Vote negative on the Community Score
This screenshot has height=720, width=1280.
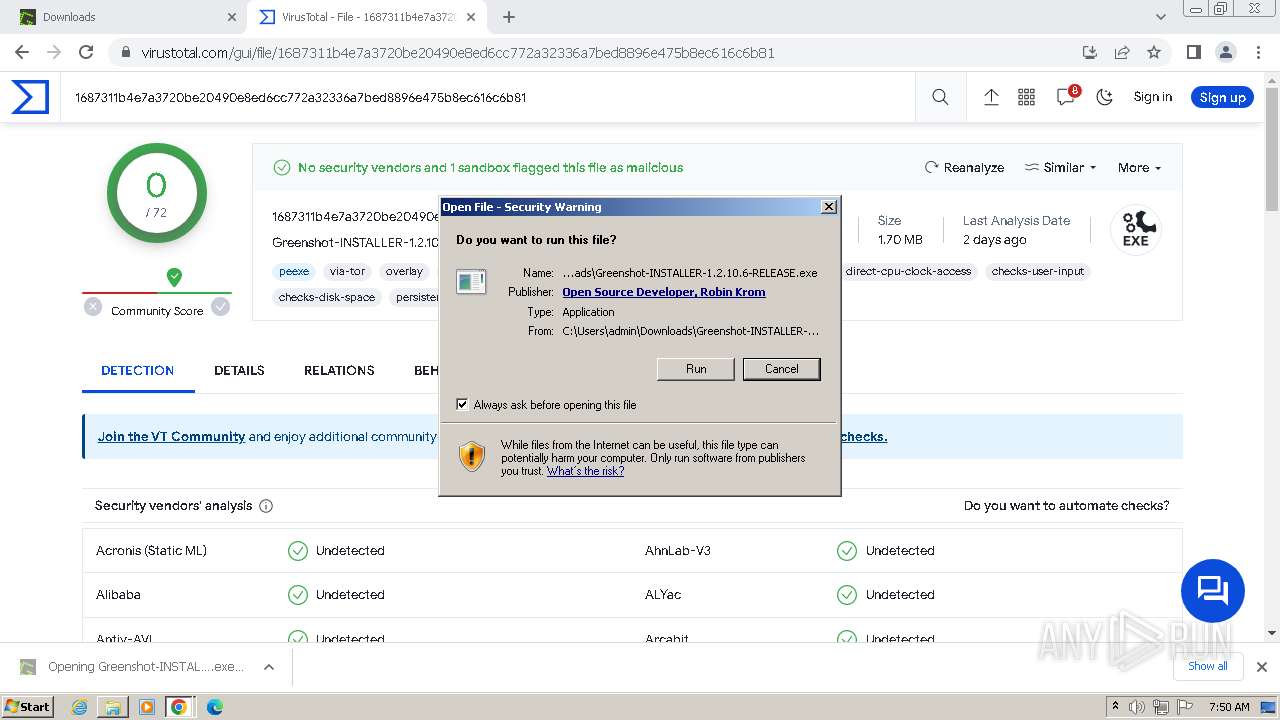(x=93, y=307)
